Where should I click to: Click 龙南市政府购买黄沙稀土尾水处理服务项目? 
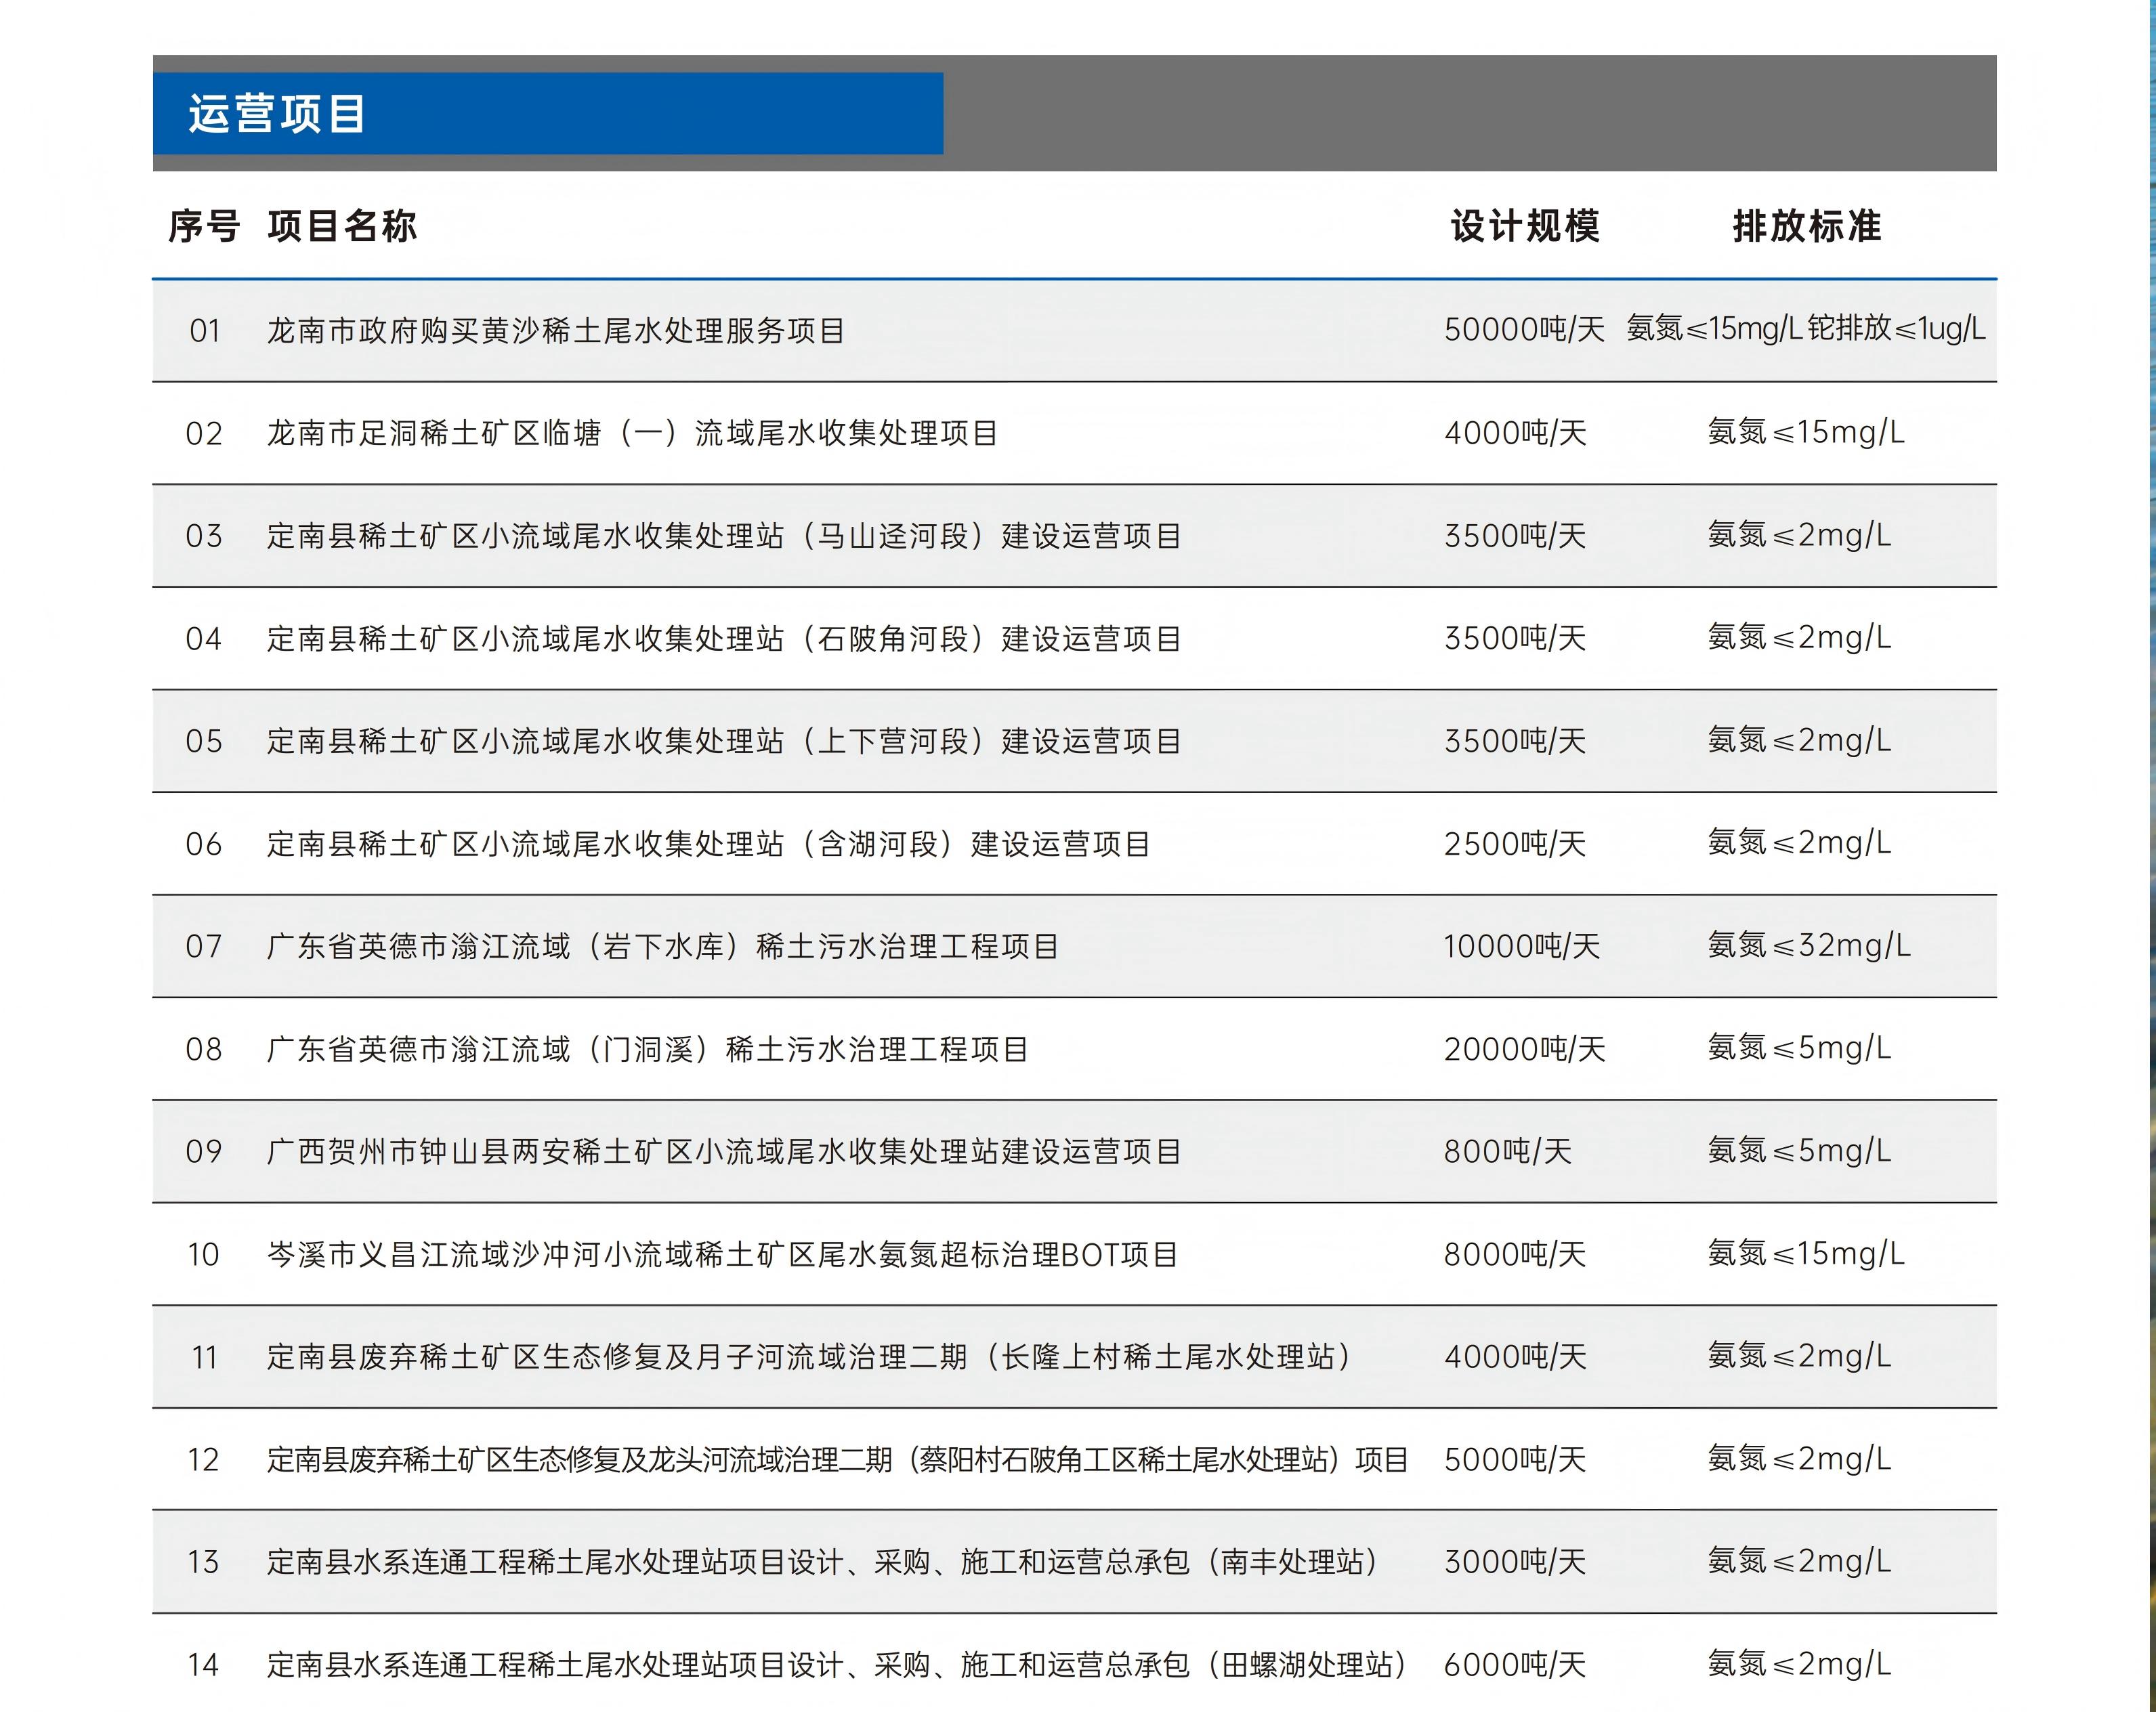point(556,331)
